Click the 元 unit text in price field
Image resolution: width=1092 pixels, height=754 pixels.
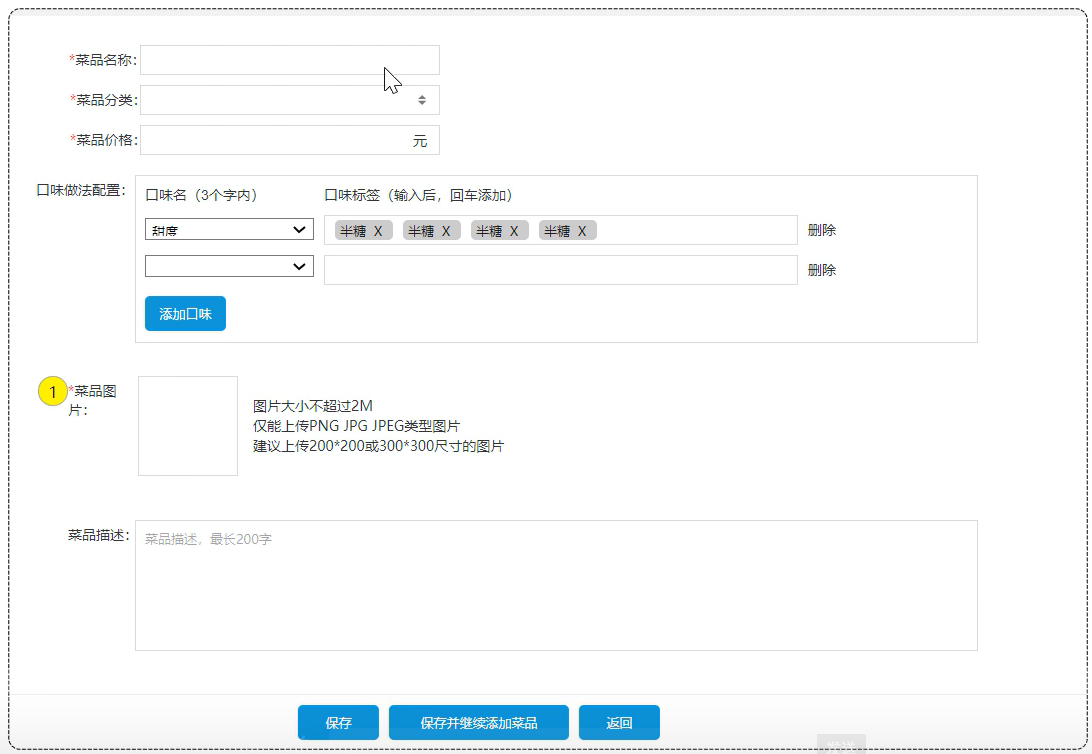(x=419, y=141)
